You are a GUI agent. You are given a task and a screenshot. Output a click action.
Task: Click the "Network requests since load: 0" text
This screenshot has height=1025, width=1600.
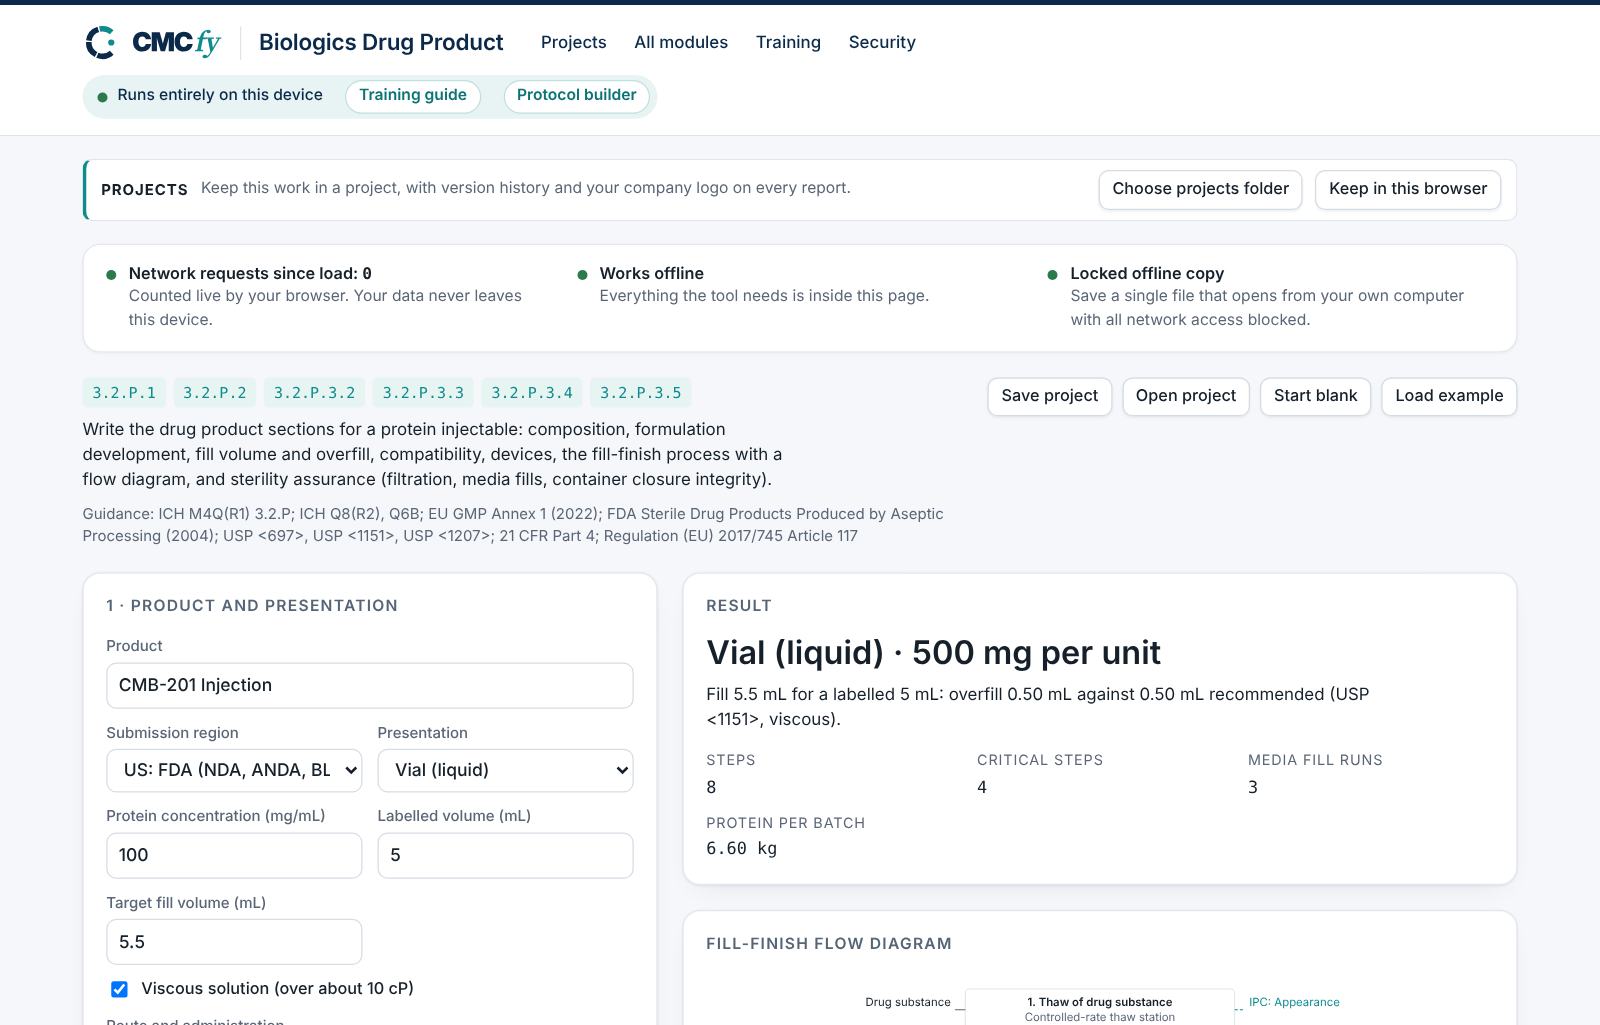[x=250, y=273]
